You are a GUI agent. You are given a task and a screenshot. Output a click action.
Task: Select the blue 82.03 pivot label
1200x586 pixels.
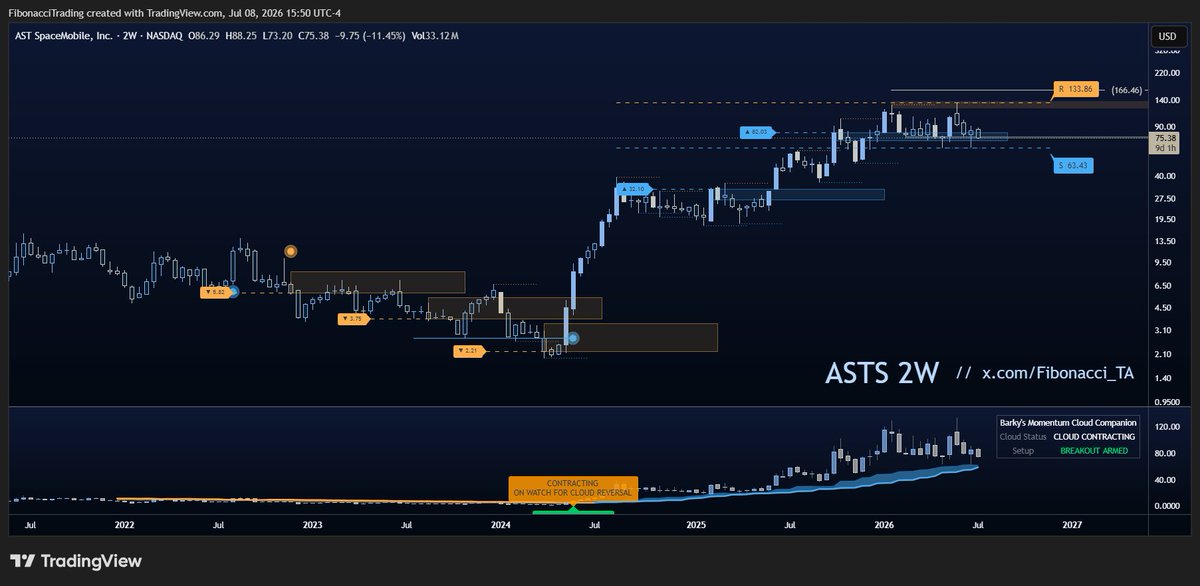click(758, 132)
